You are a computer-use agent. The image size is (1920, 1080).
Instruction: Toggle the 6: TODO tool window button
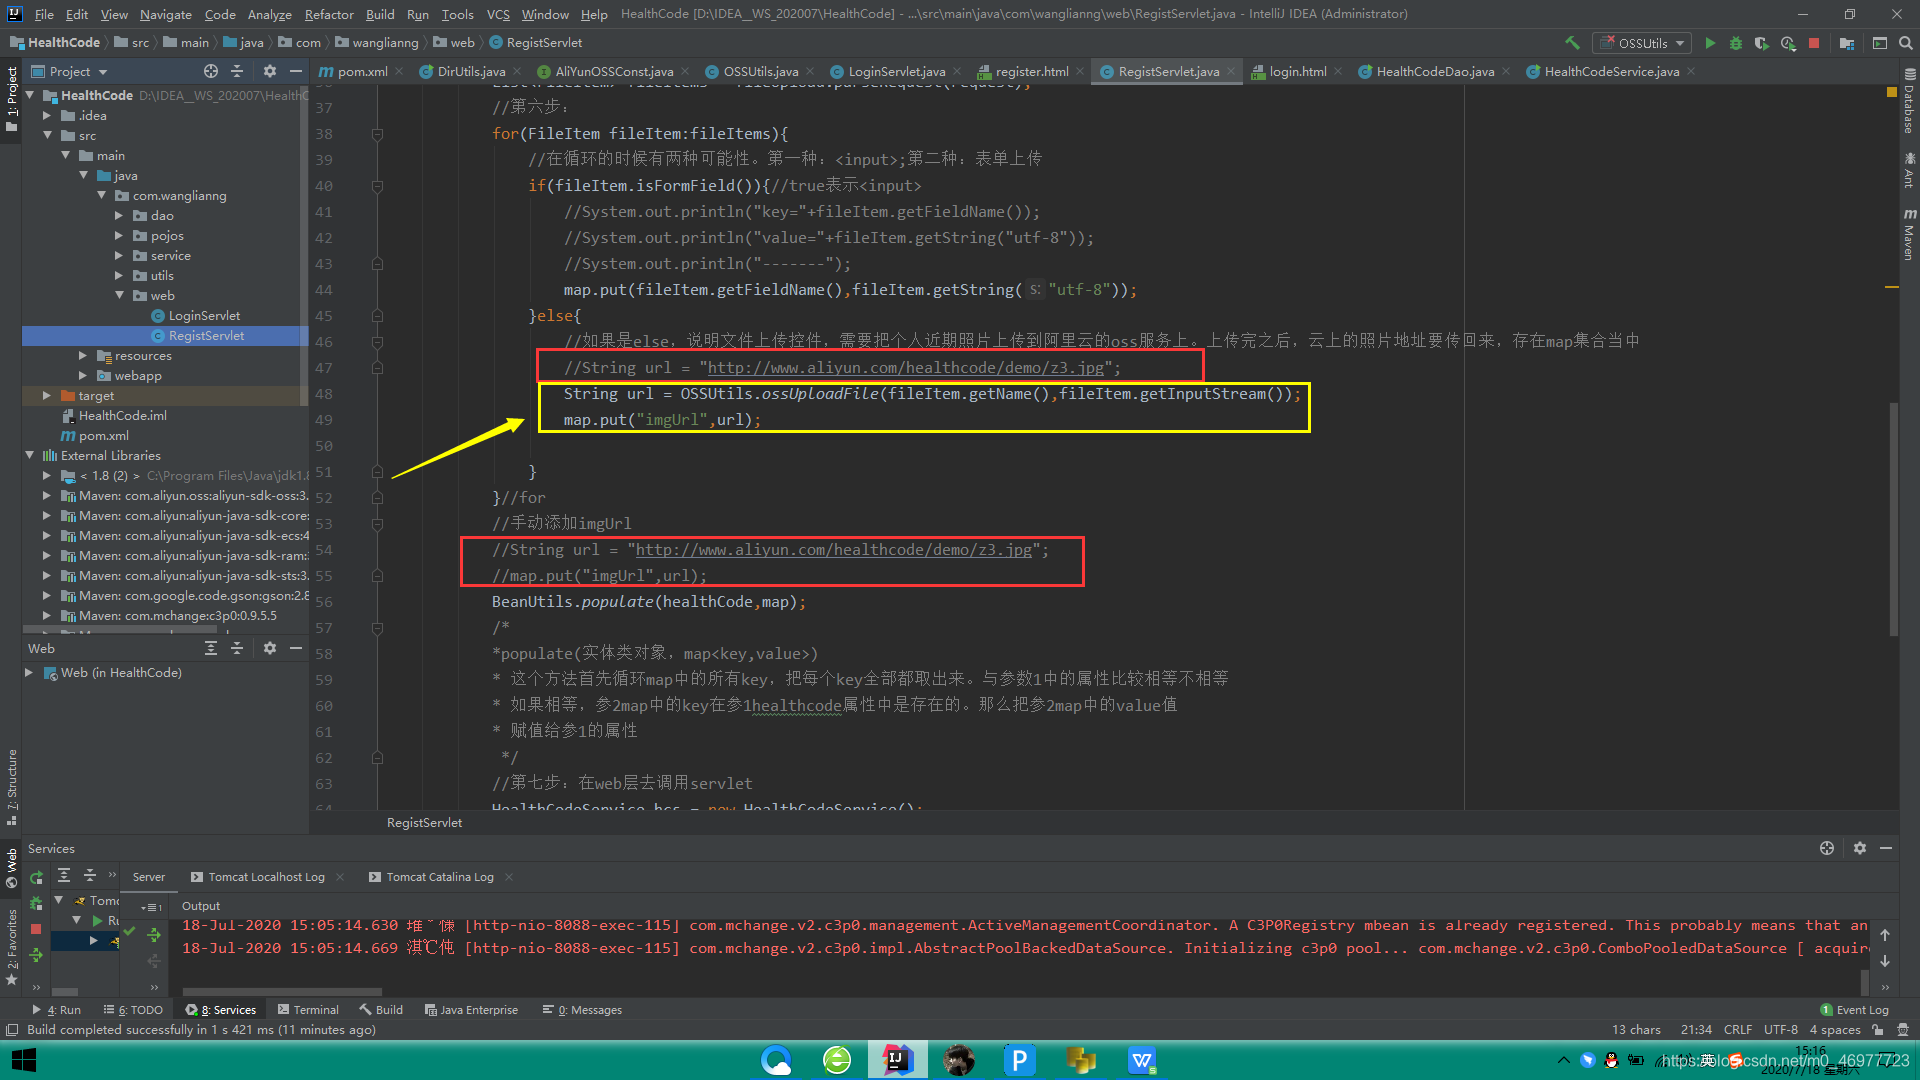(133, 1010)
